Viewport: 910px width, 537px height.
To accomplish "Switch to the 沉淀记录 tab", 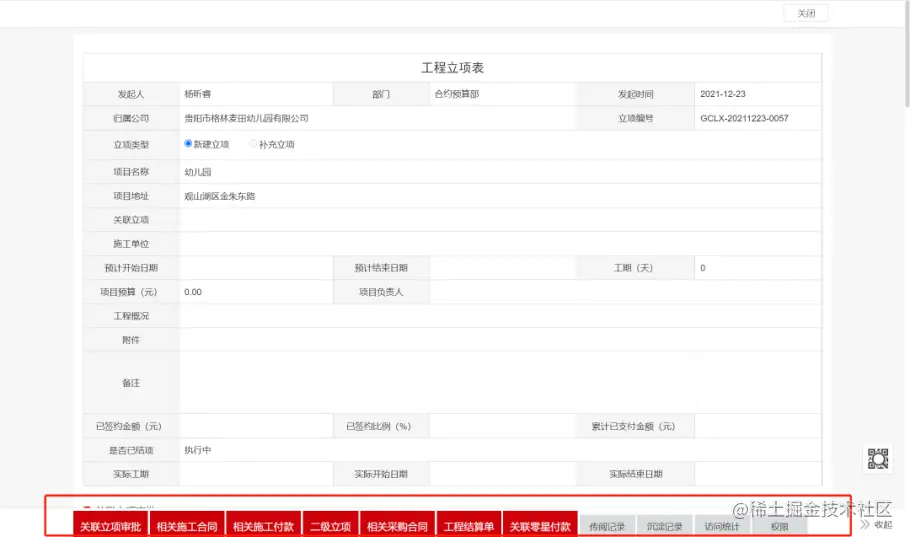I will 665,526.
